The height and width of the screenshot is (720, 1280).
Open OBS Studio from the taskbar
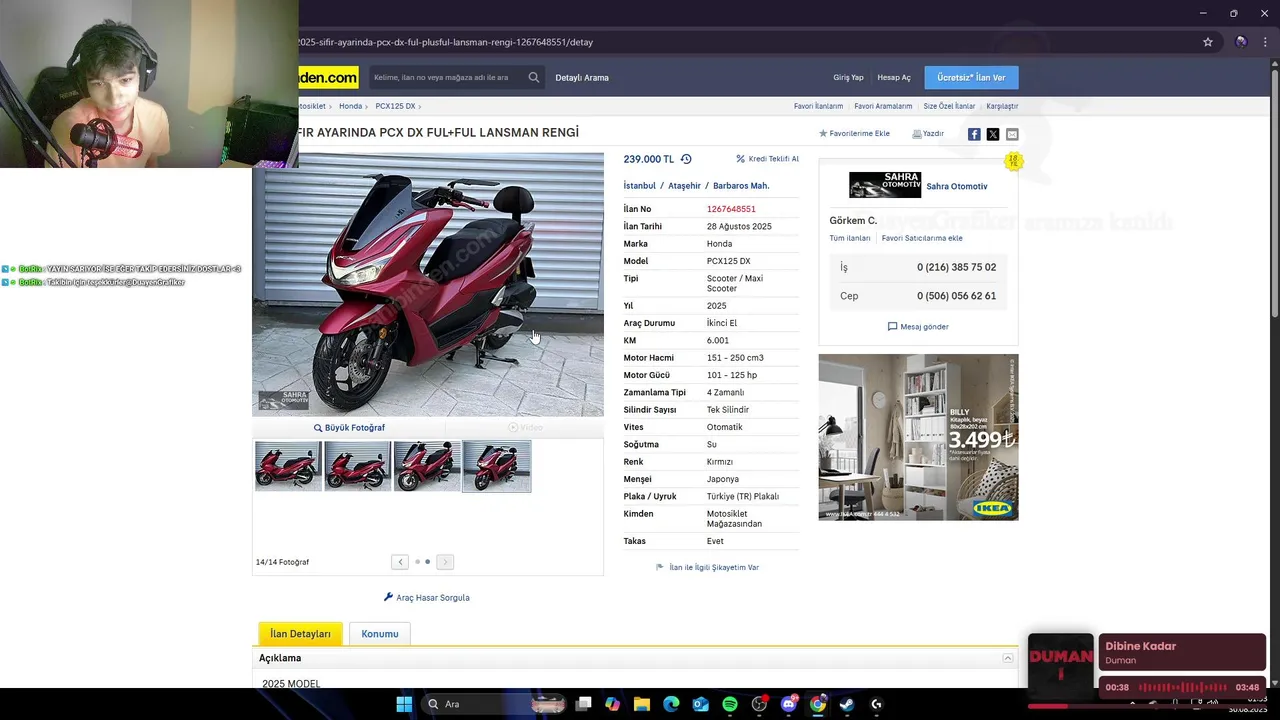(759, 704)
